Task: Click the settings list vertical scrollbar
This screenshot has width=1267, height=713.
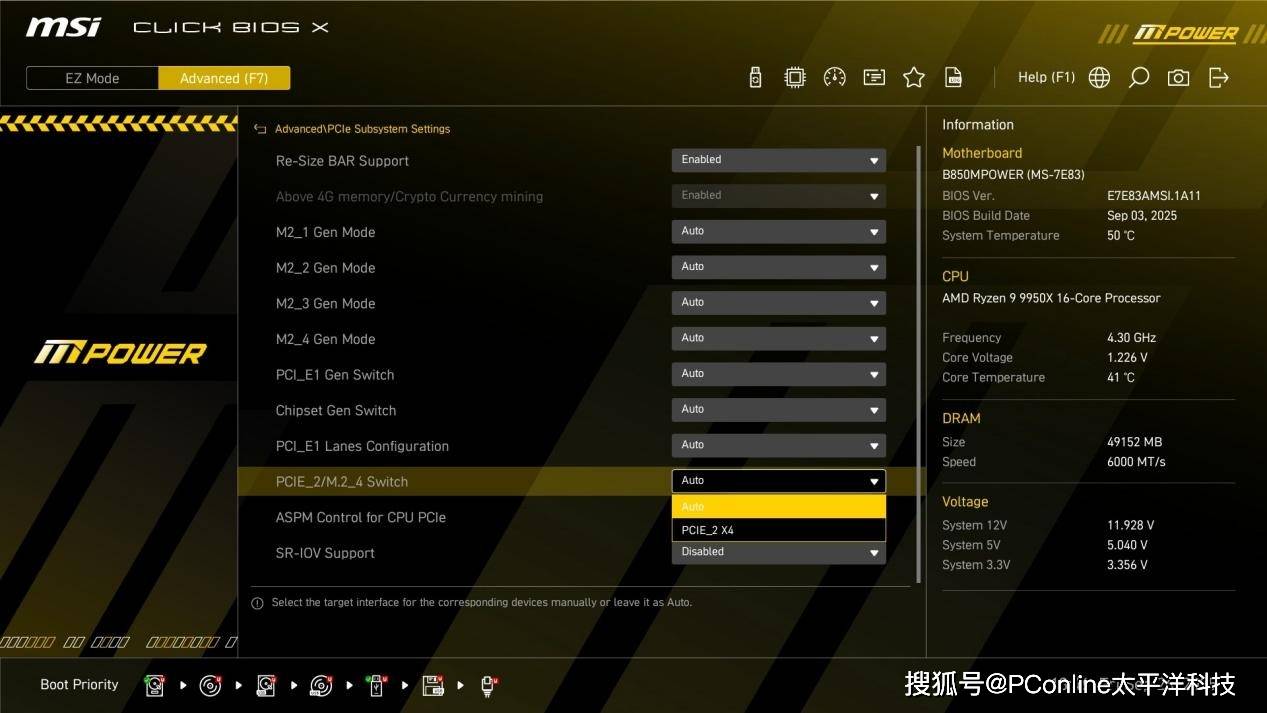Action: pos(919,364)
